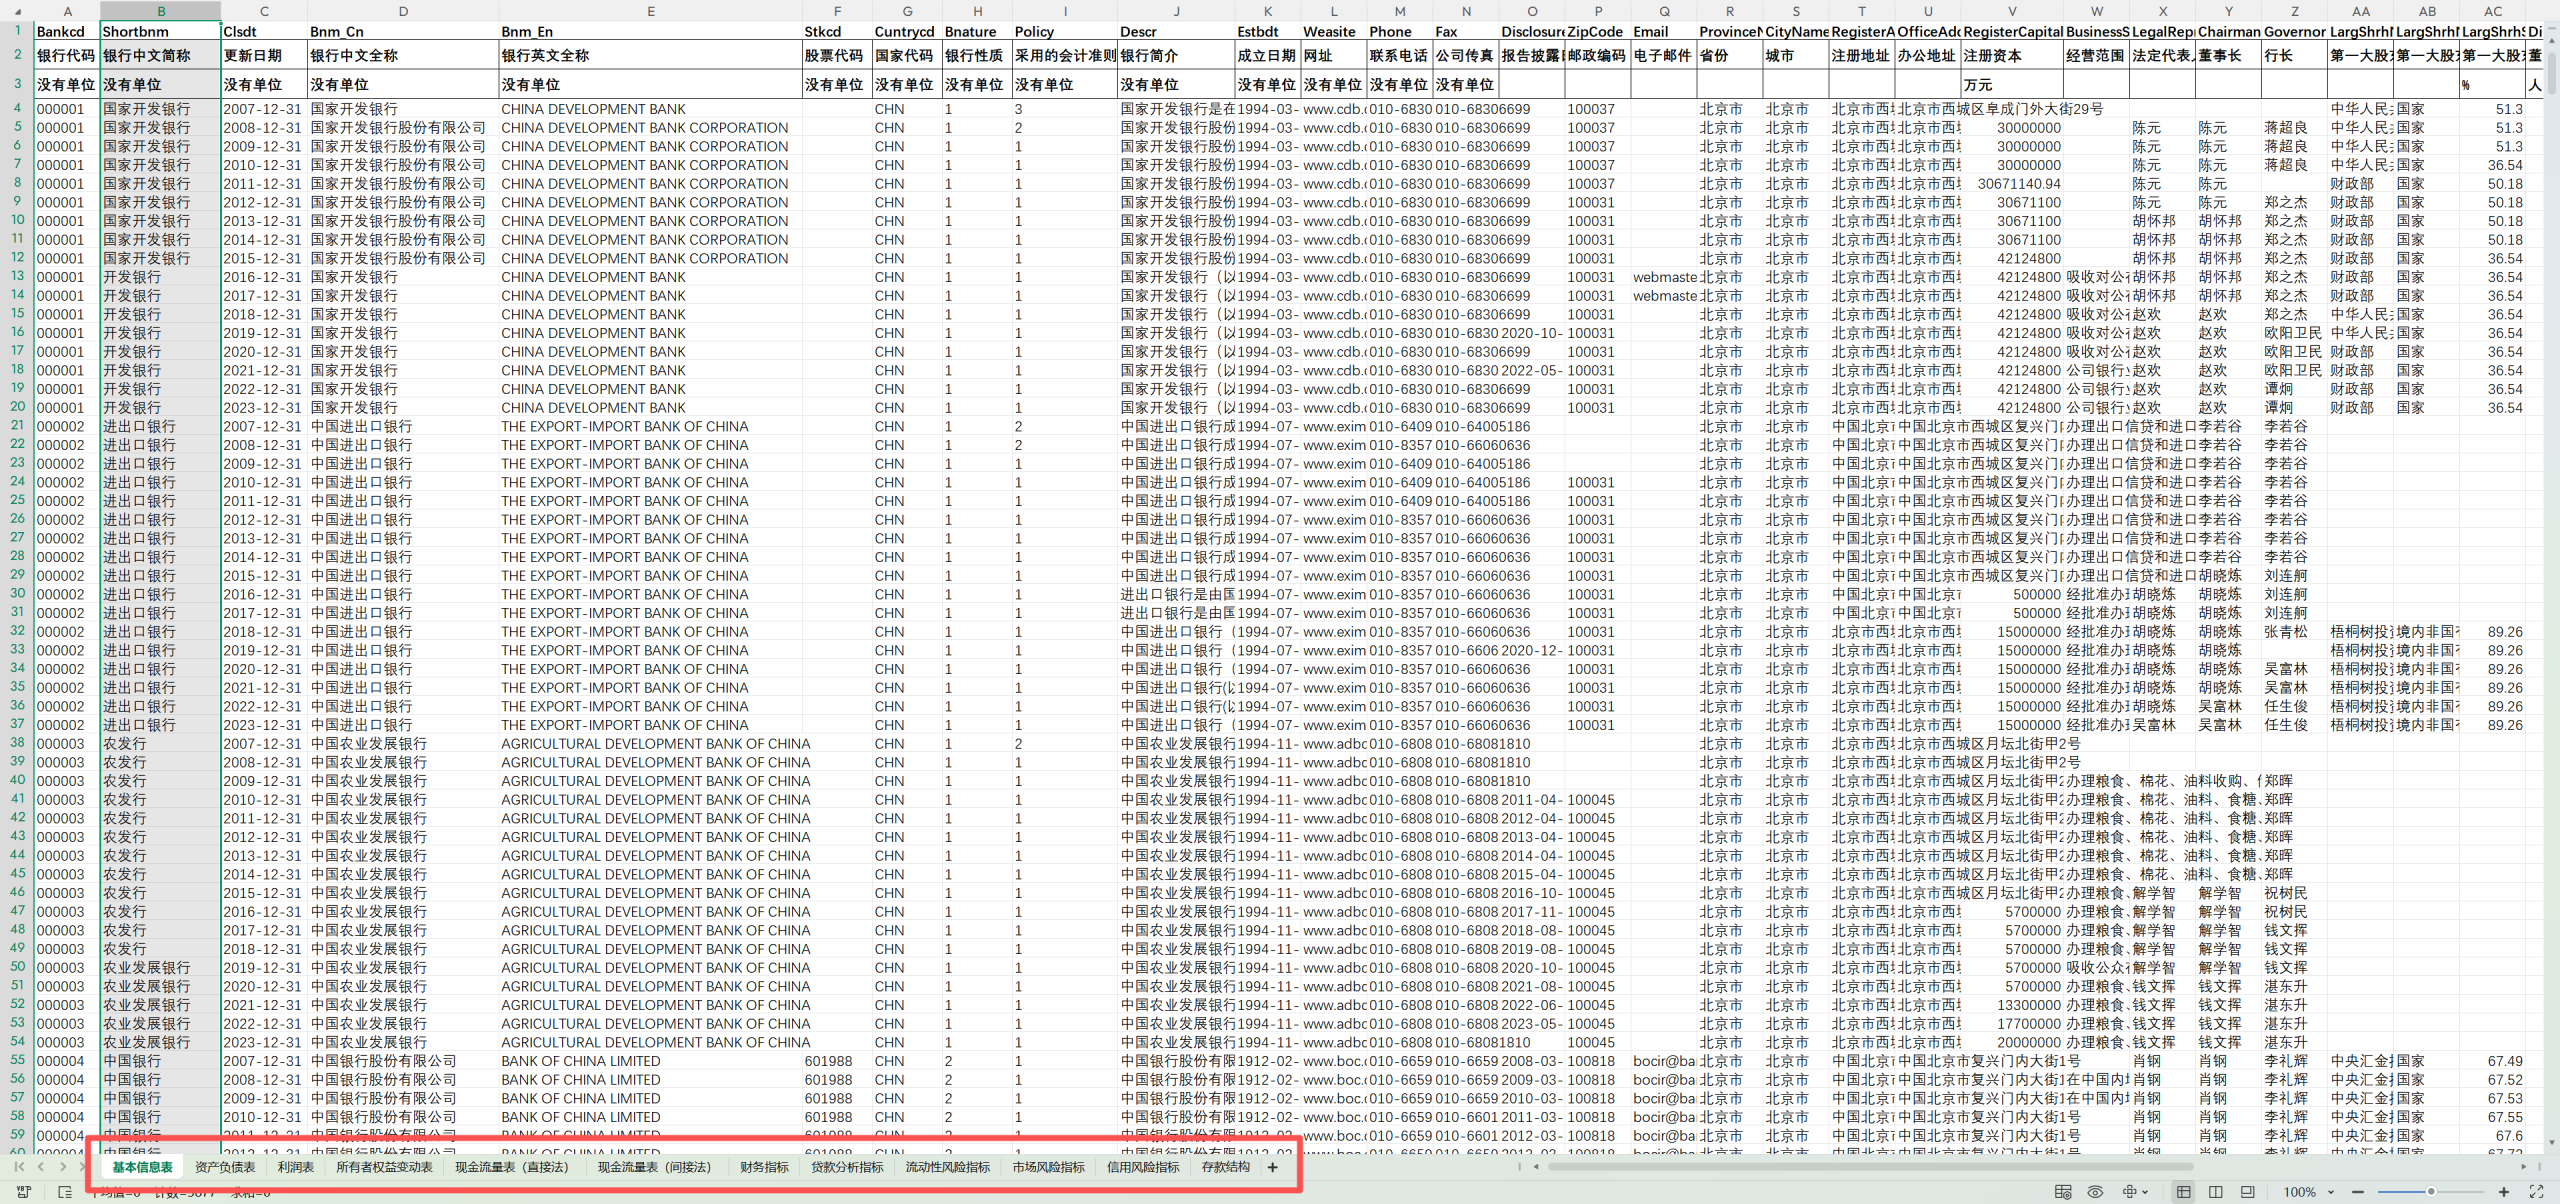Open sheet settings icon in status bar
This screenshot has height=1204, width=2560.
tap(2063, 1192)
